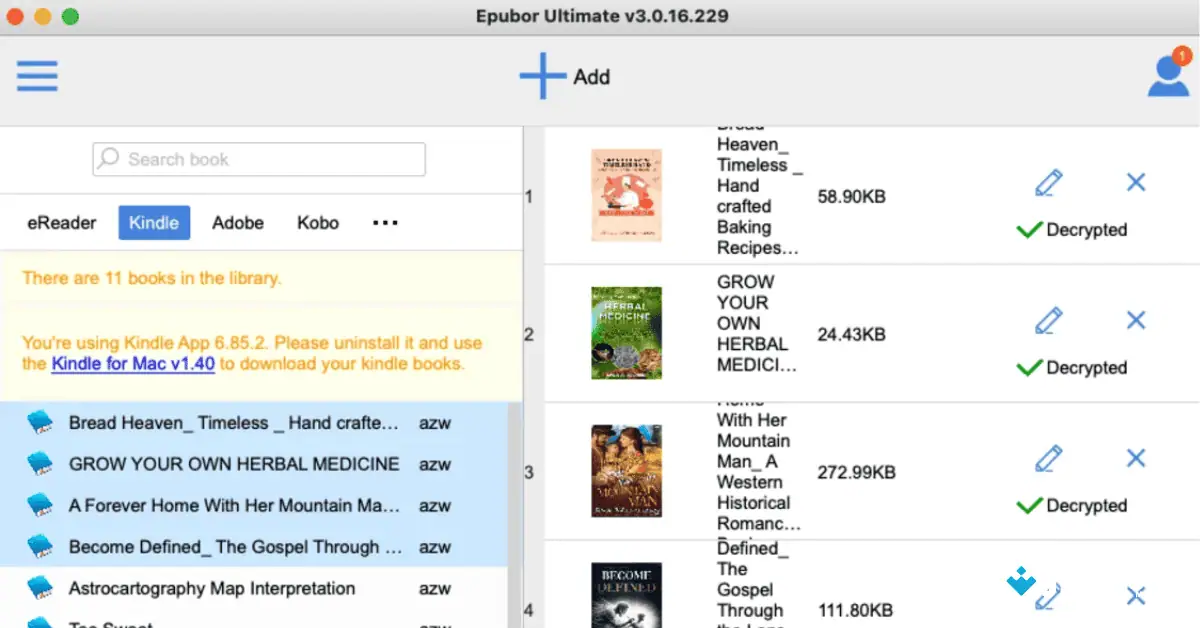Edit metadata of the Bread Heaven book

click(1048, 182)
